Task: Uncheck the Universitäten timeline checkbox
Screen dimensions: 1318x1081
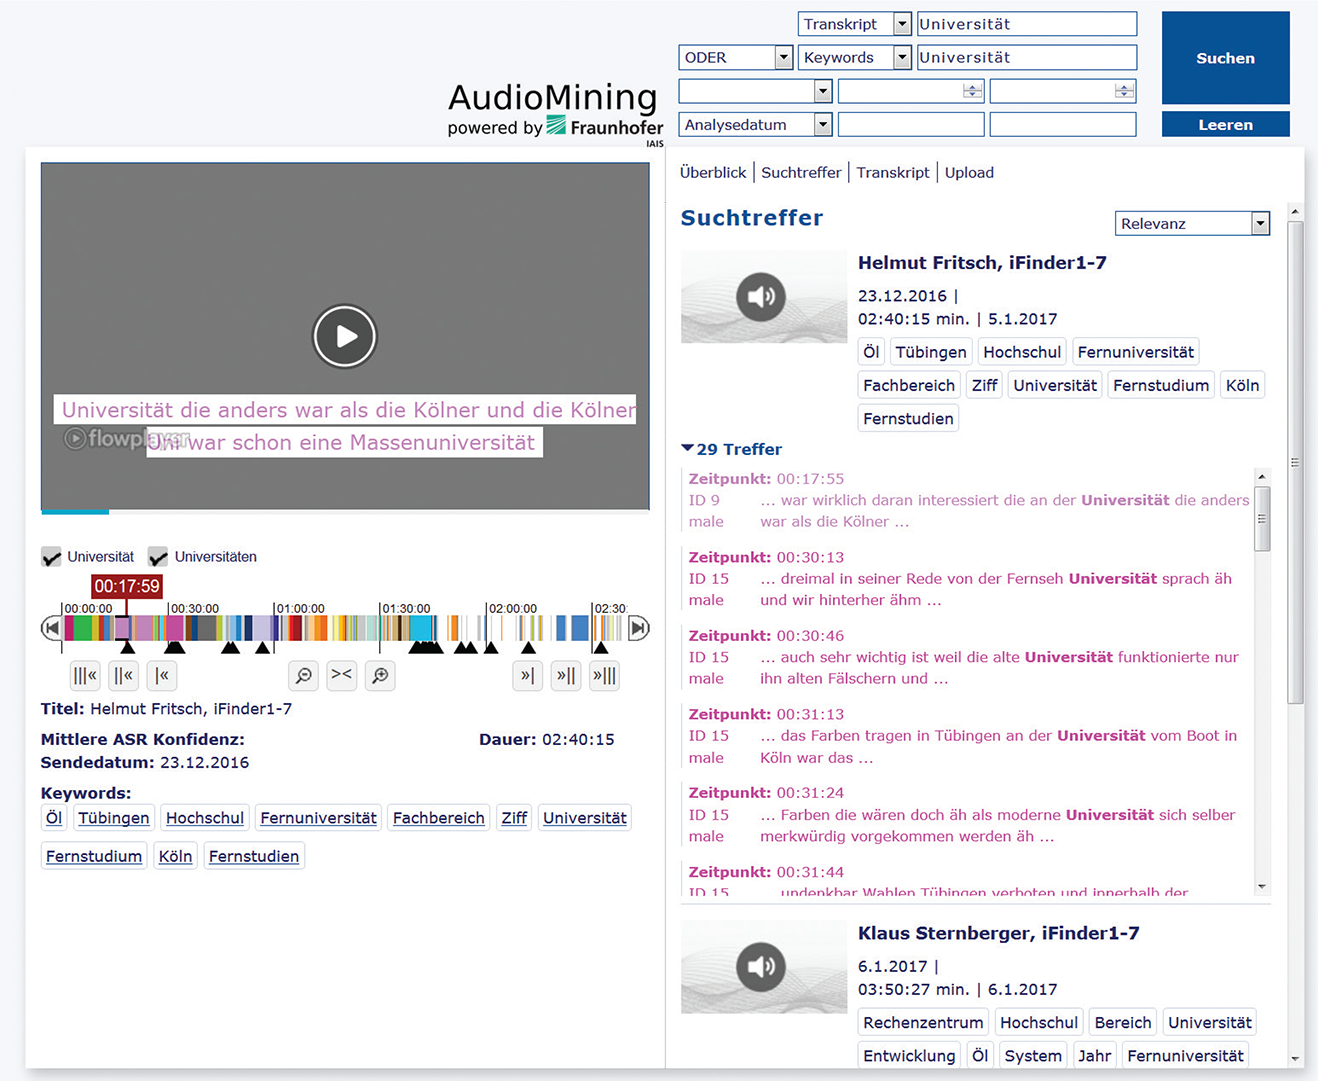Action: pyautogui.click(x=158, y=557)
